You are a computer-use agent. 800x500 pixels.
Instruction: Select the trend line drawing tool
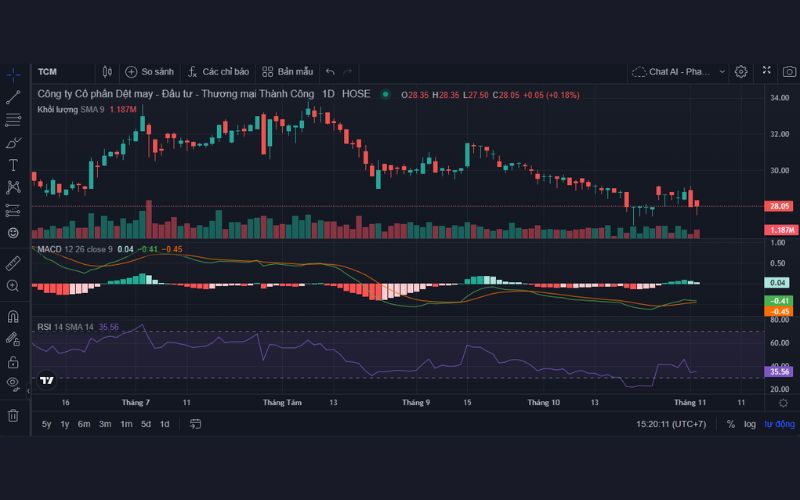[x=13, y=97]
